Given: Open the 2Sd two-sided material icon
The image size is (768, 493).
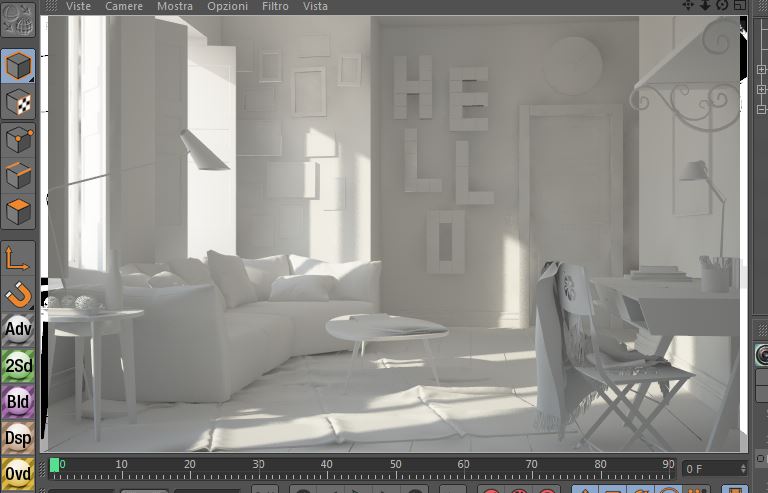Looking at the screenshot, I should tap(18, 366).
